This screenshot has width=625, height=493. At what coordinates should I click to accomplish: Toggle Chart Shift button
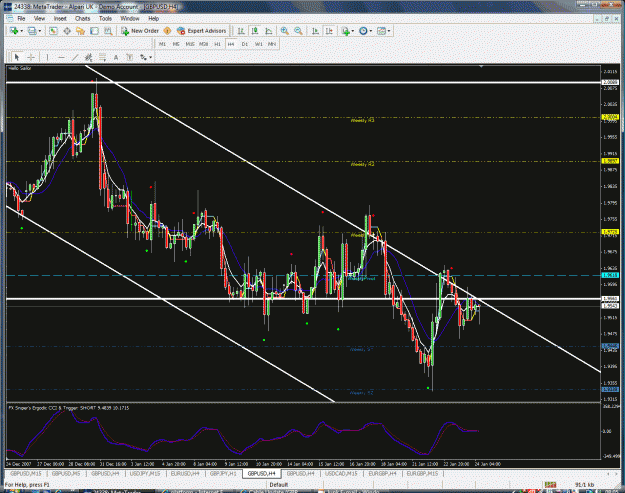[x=329, y=31]
